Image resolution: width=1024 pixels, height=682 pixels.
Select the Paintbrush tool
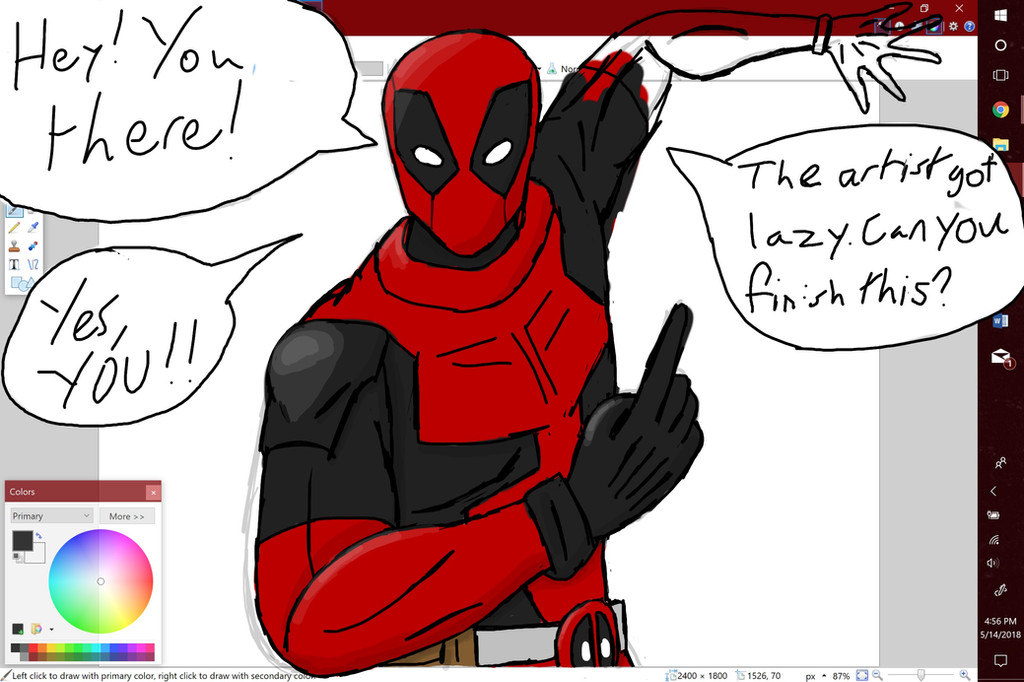tap(14, 210)
